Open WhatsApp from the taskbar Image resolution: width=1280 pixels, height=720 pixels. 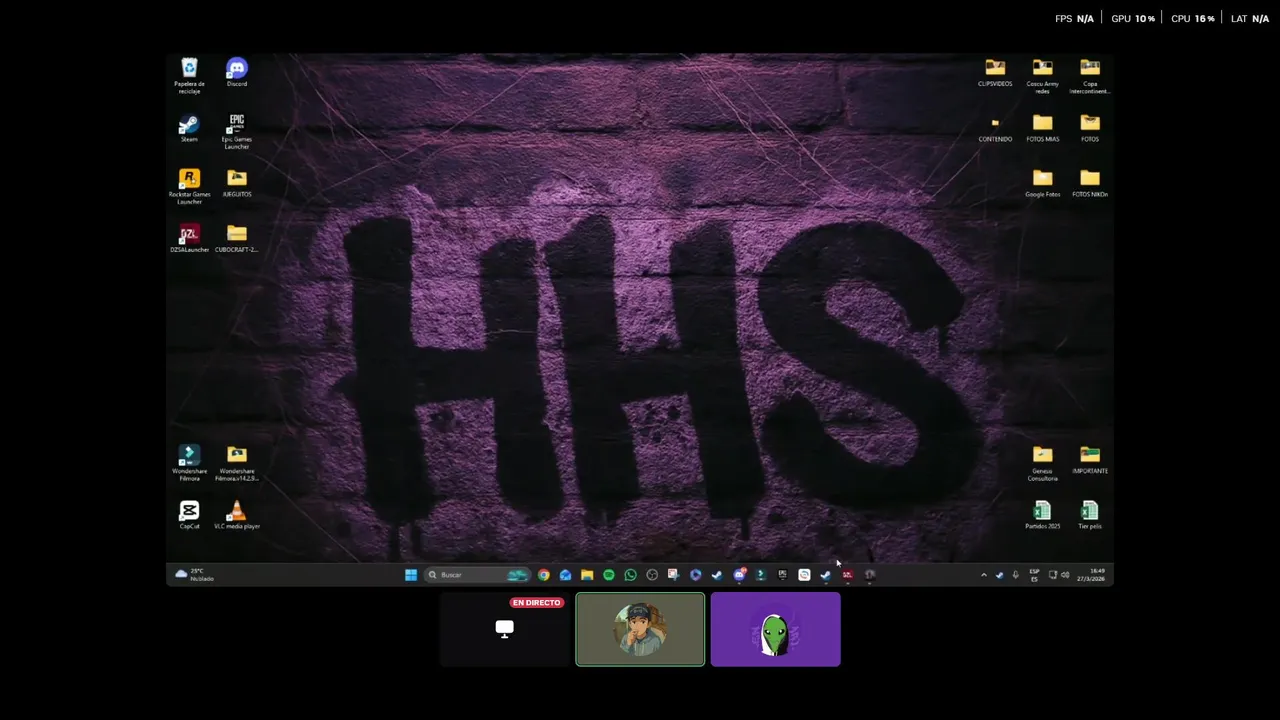pyautogui.click(x=630, y=575)
